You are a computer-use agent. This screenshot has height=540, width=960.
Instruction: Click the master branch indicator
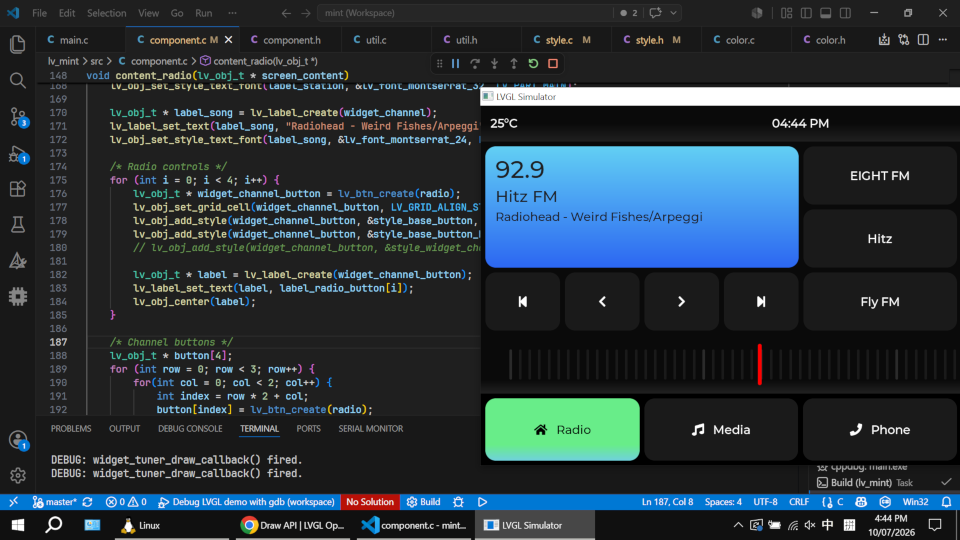[x=55, y=502]
